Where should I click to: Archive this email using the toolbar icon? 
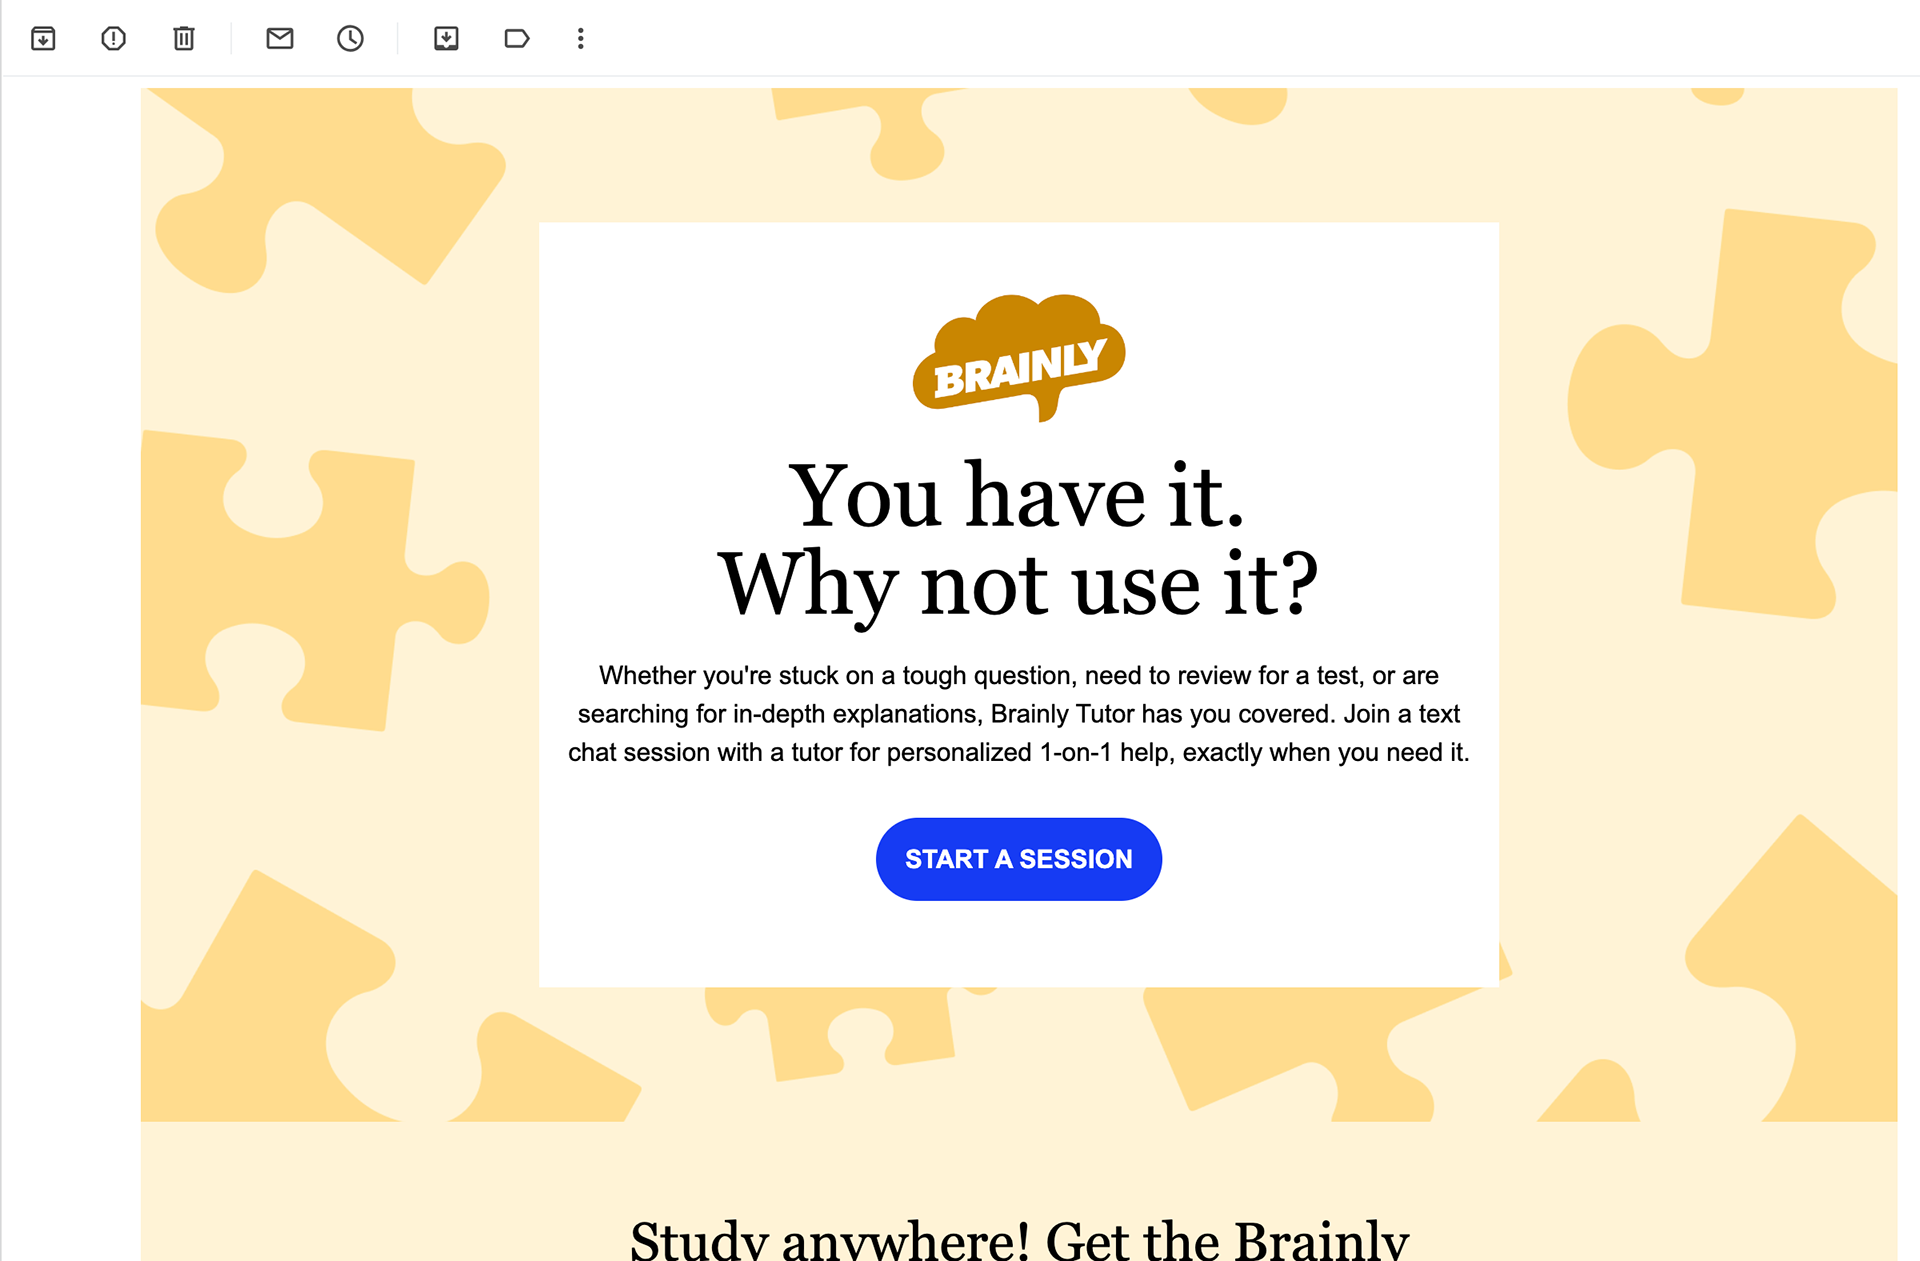point(43,39)
